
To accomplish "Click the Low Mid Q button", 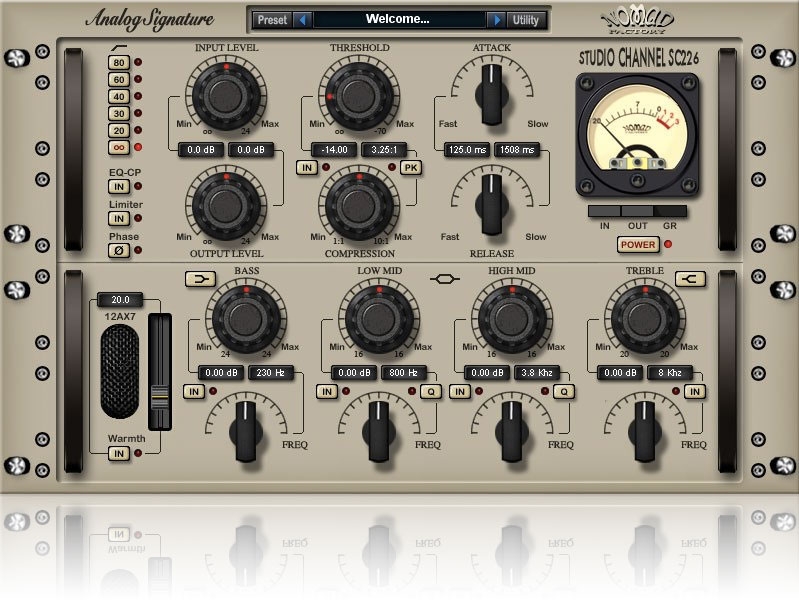I will pyautogui.click(x=430, y=391).
